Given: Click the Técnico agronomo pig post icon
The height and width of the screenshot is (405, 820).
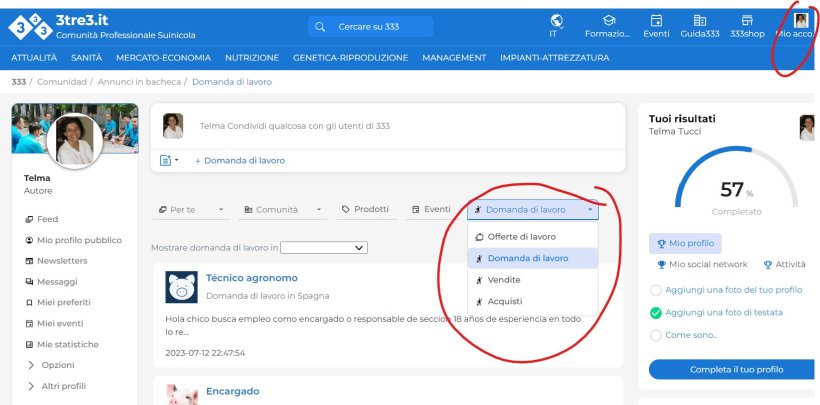Looking at the screenshot, I should tap(181, 287).
